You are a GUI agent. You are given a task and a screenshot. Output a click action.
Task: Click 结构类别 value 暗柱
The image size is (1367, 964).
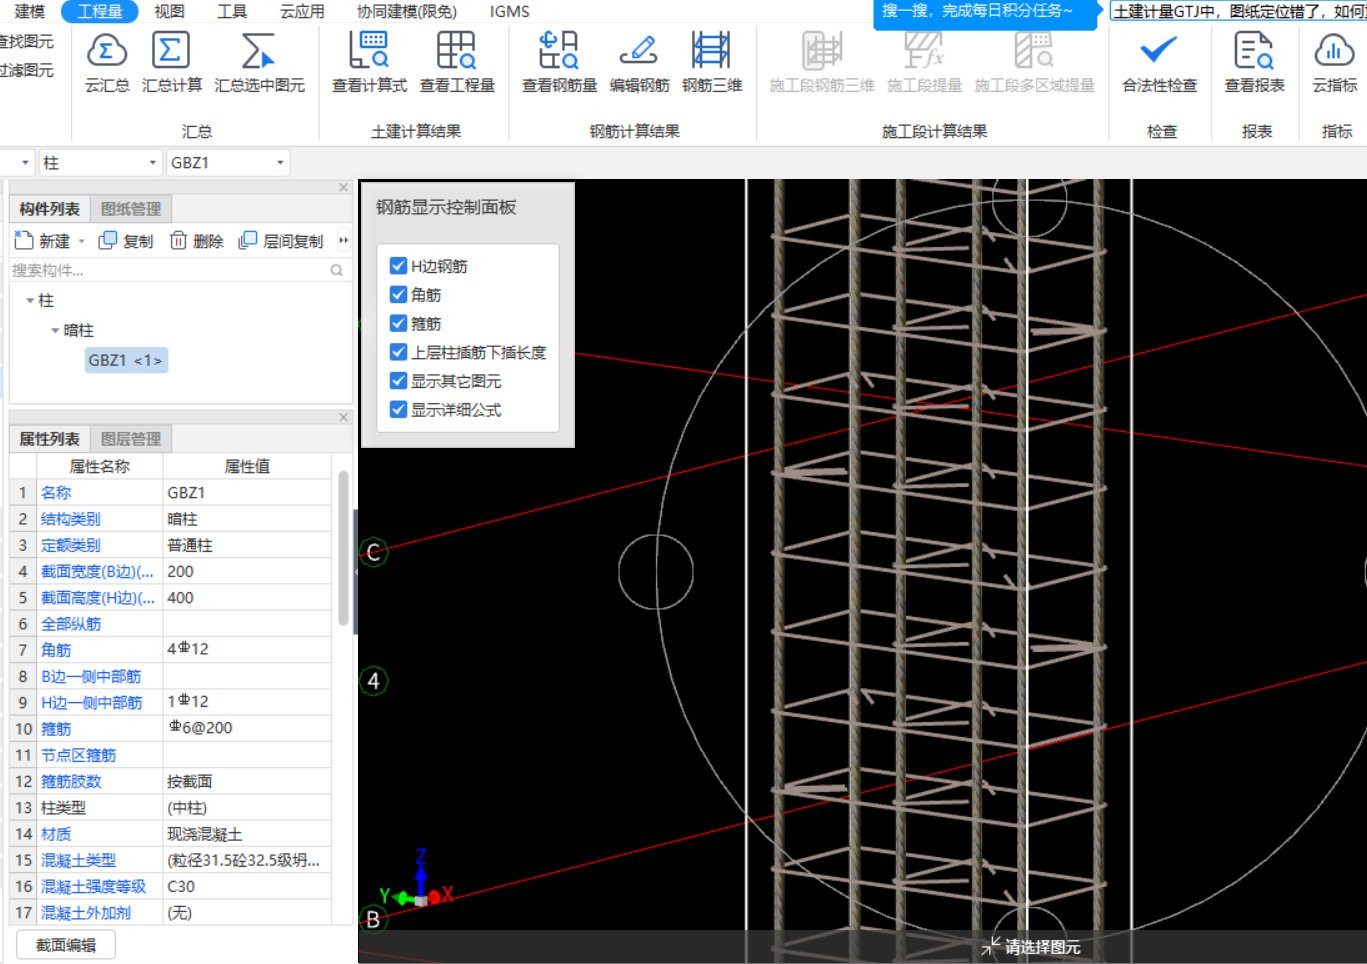tap(247, 519)
